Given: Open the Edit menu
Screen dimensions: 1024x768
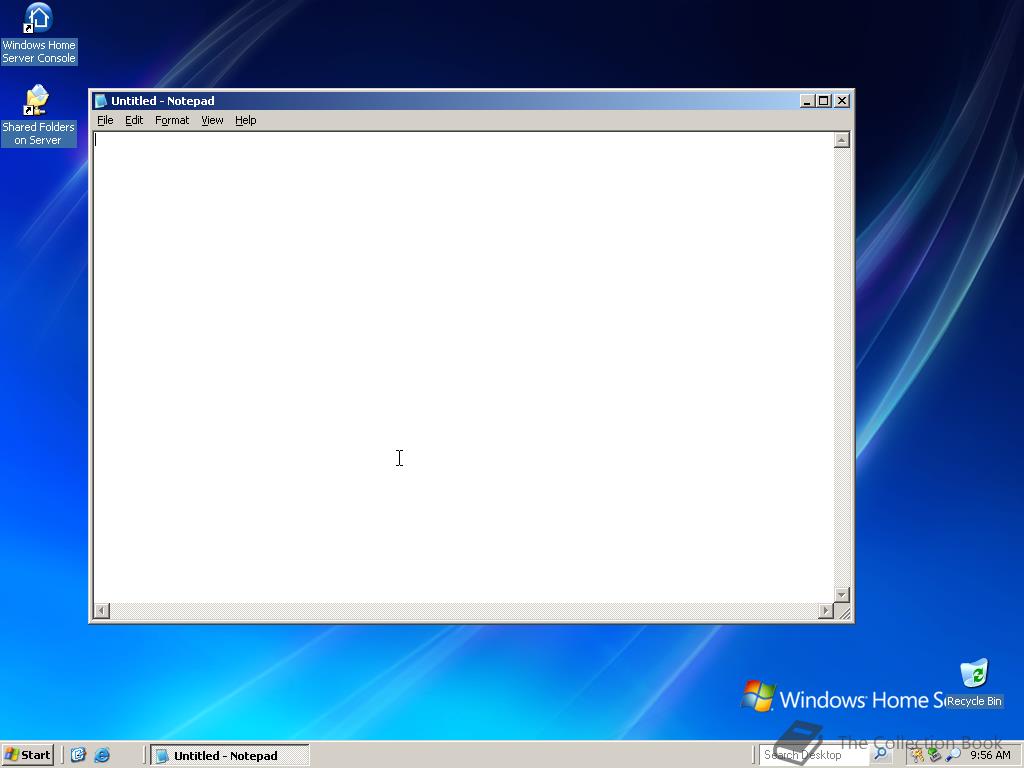Looking at the screenshot, I should [x=134, y=120].
